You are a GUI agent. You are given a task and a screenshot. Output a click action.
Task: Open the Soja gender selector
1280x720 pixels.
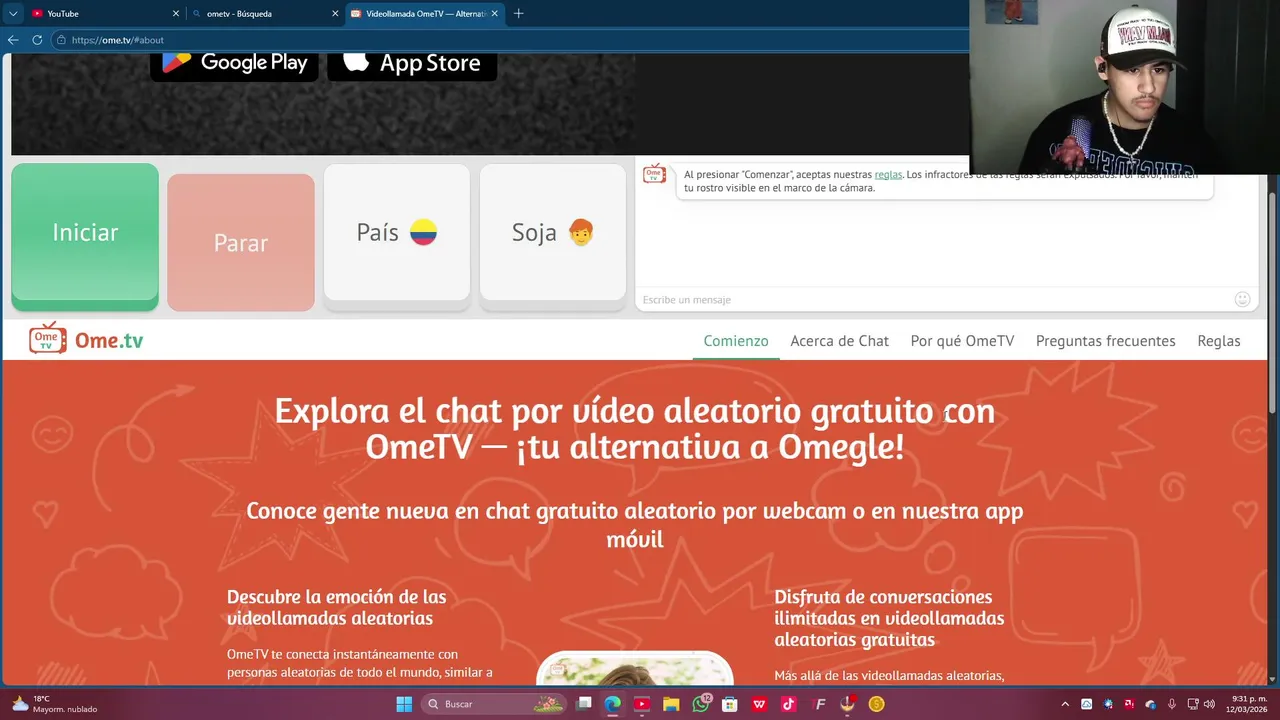553,232
